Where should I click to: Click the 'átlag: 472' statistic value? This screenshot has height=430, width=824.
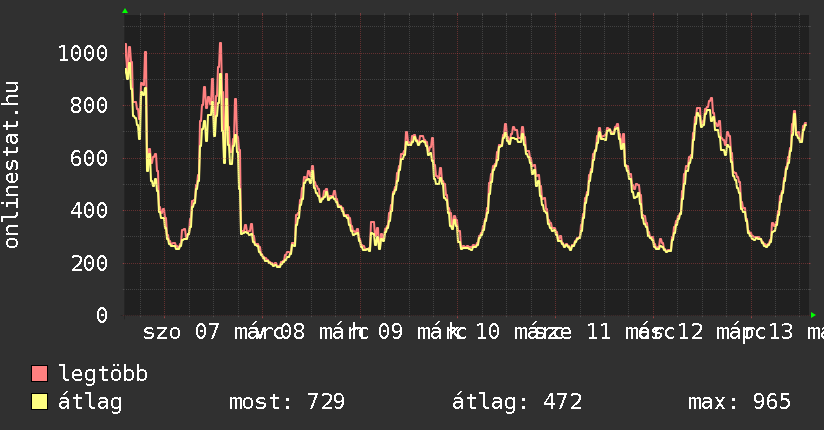(x=517, y=402)
